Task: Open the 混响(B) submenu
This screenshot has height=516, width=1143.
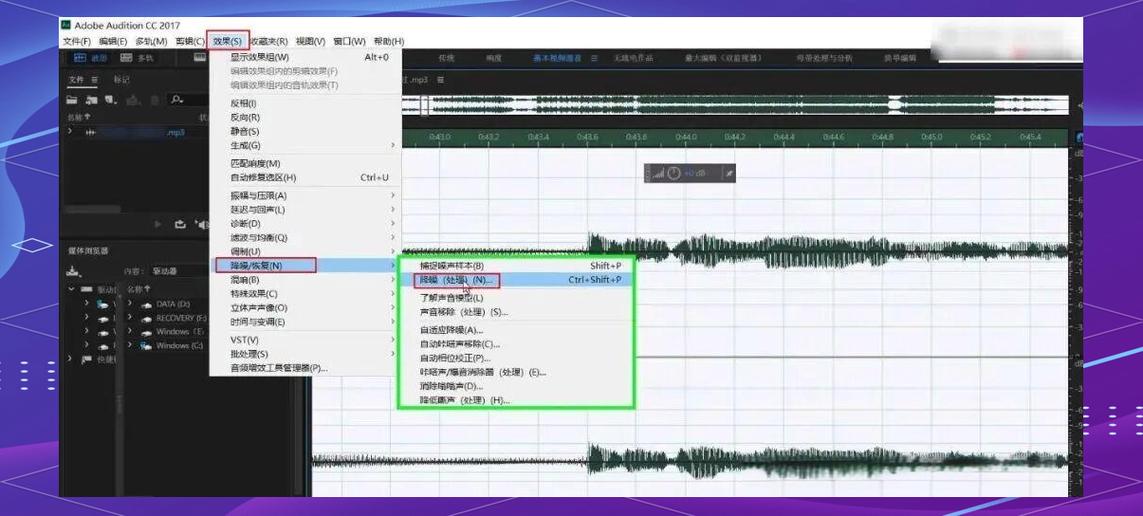Action: coord(305,280)
